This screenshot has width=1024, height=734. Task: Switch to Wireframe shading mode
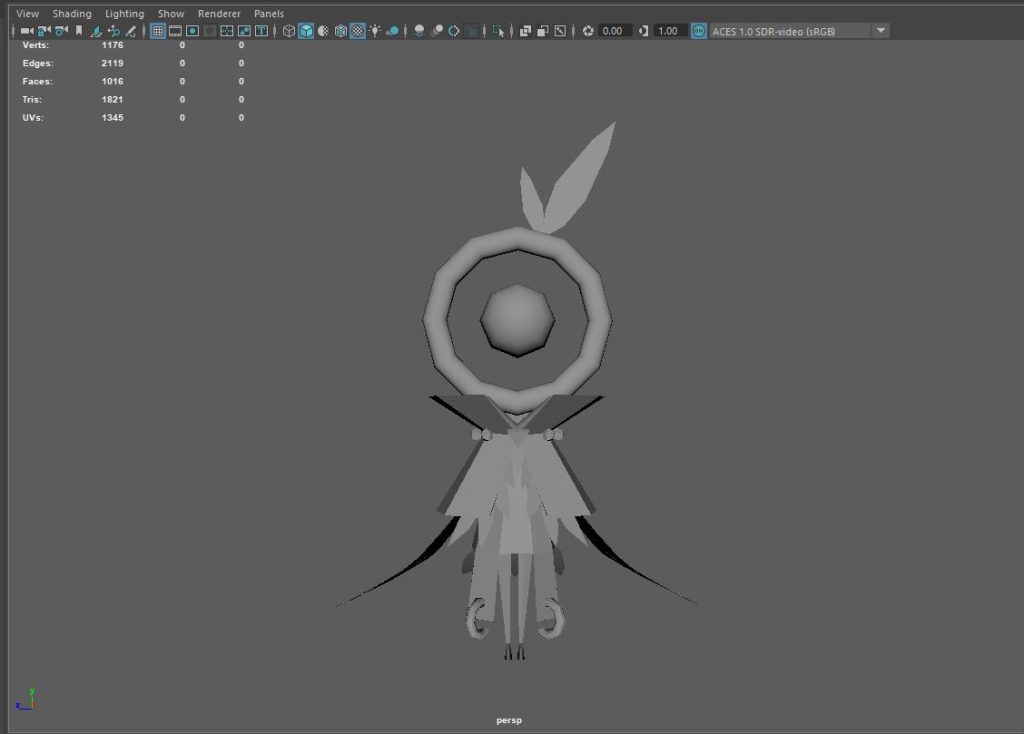[x=289, y=31]
